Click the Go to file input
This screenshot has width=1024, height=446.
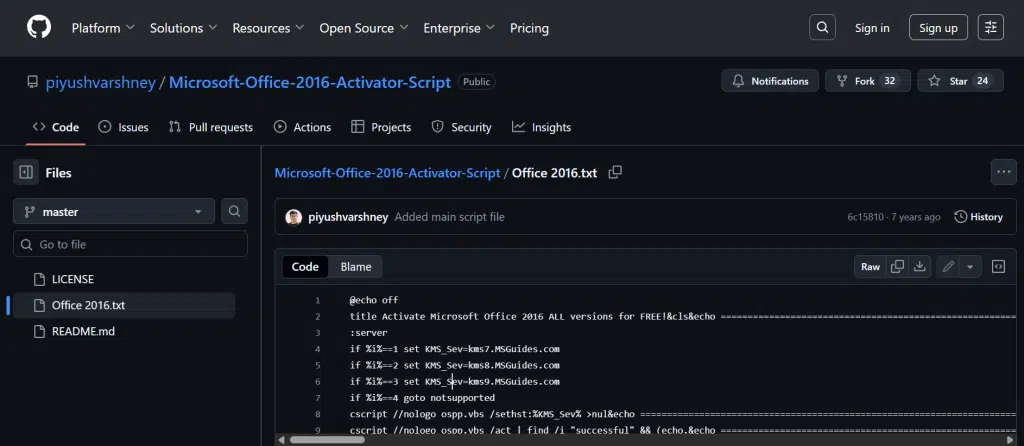pos(130,244)
